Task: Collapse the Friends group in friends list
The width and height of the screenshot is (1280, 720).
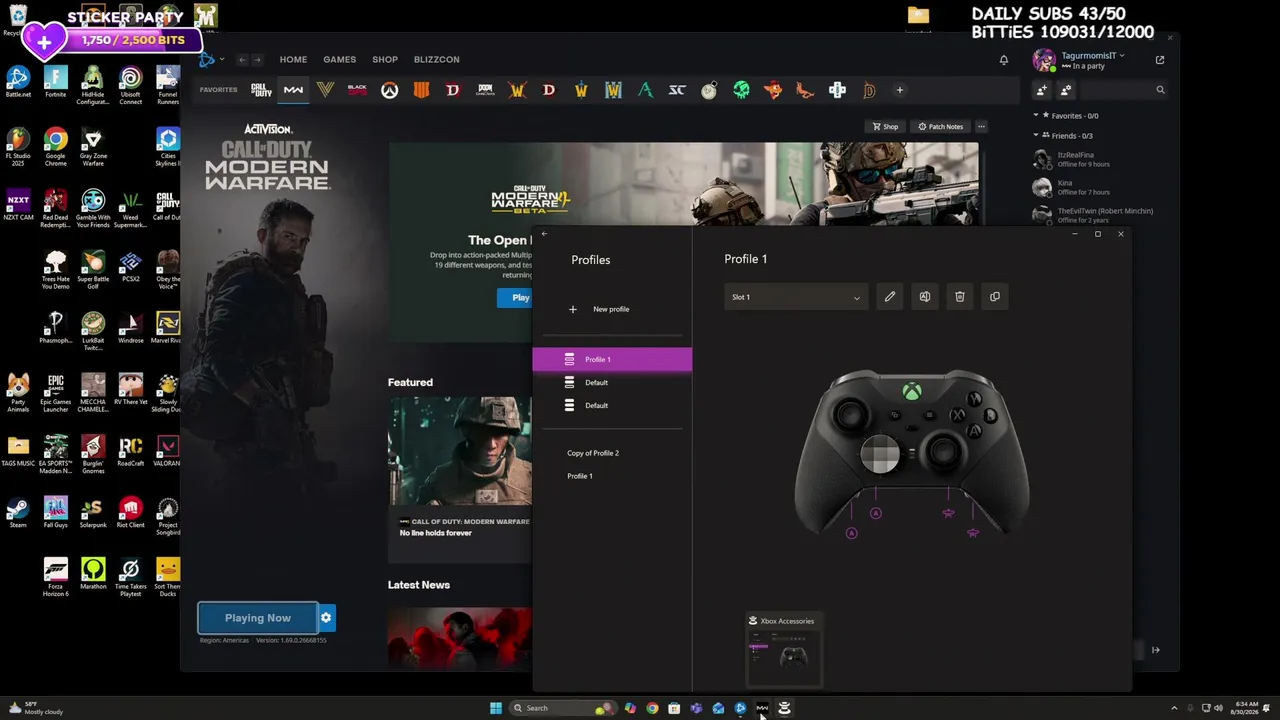Action: [1036, 135]
